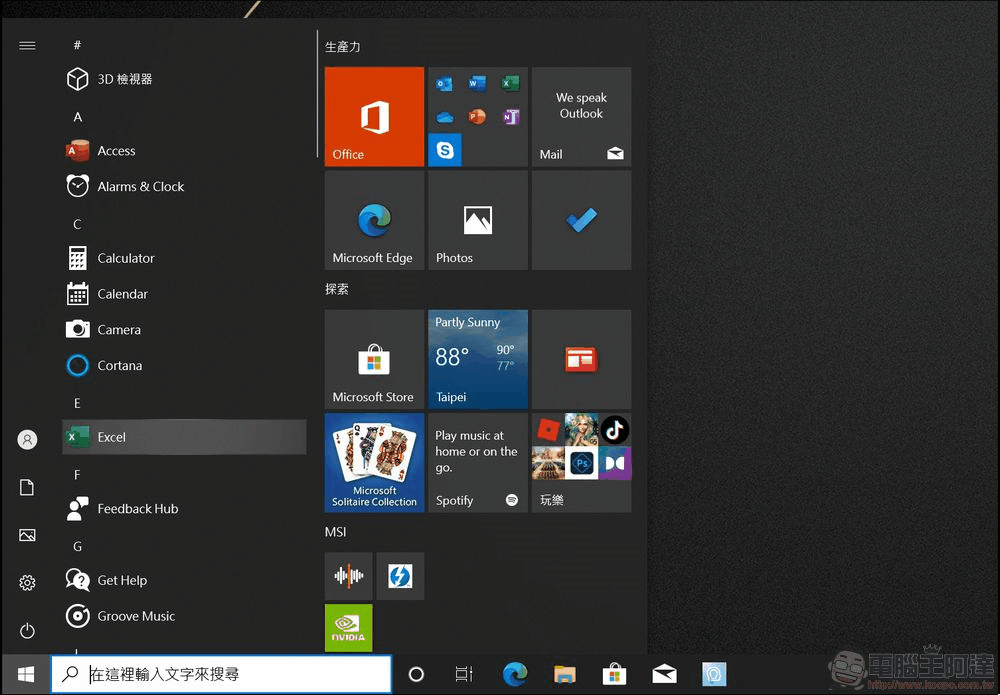Screen dimensions: 1000x695
Task: Click the small PowerPoint icon in the folder tile
Action: [x=477, y=117]
